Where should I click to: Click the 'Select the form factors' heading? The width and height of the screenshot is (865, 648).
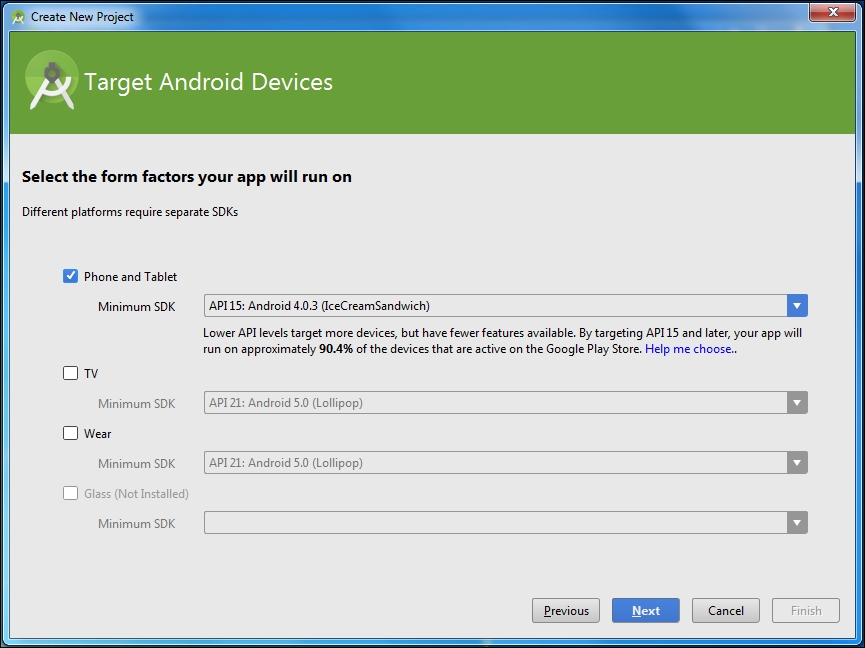point(187,177)
